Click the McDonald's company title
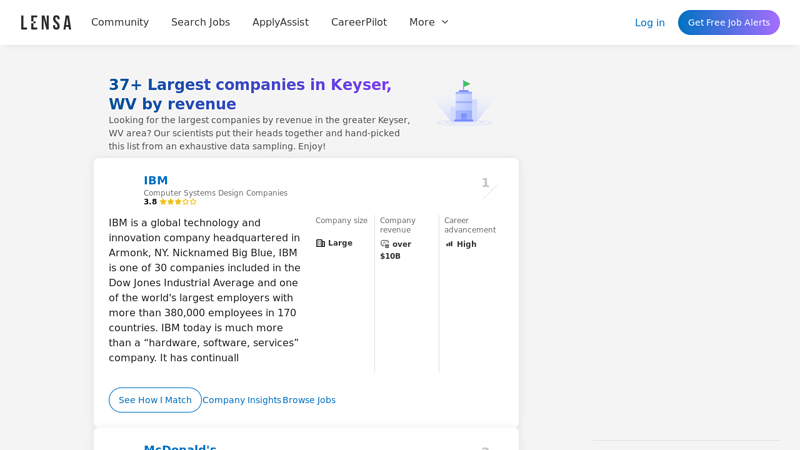Viewport: 800px width, 450px height. (180, 447)
